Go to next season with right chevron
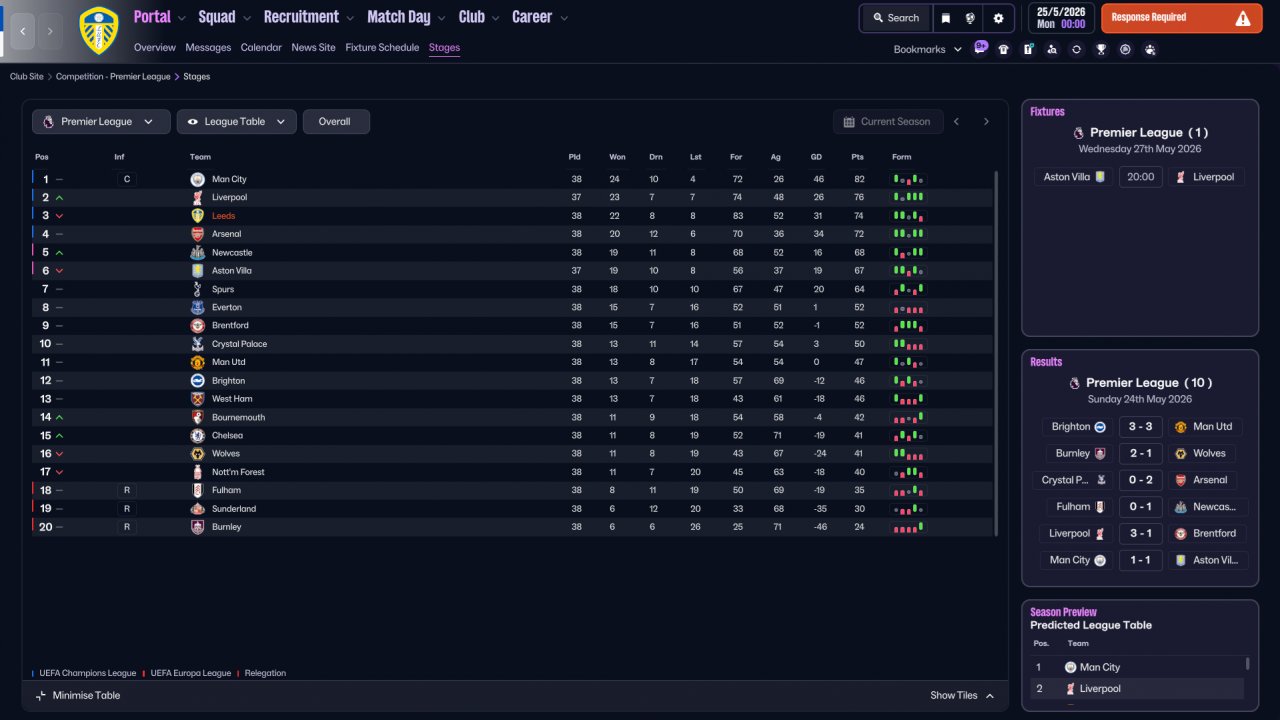The image size is (1280, 720). (986, 122)
